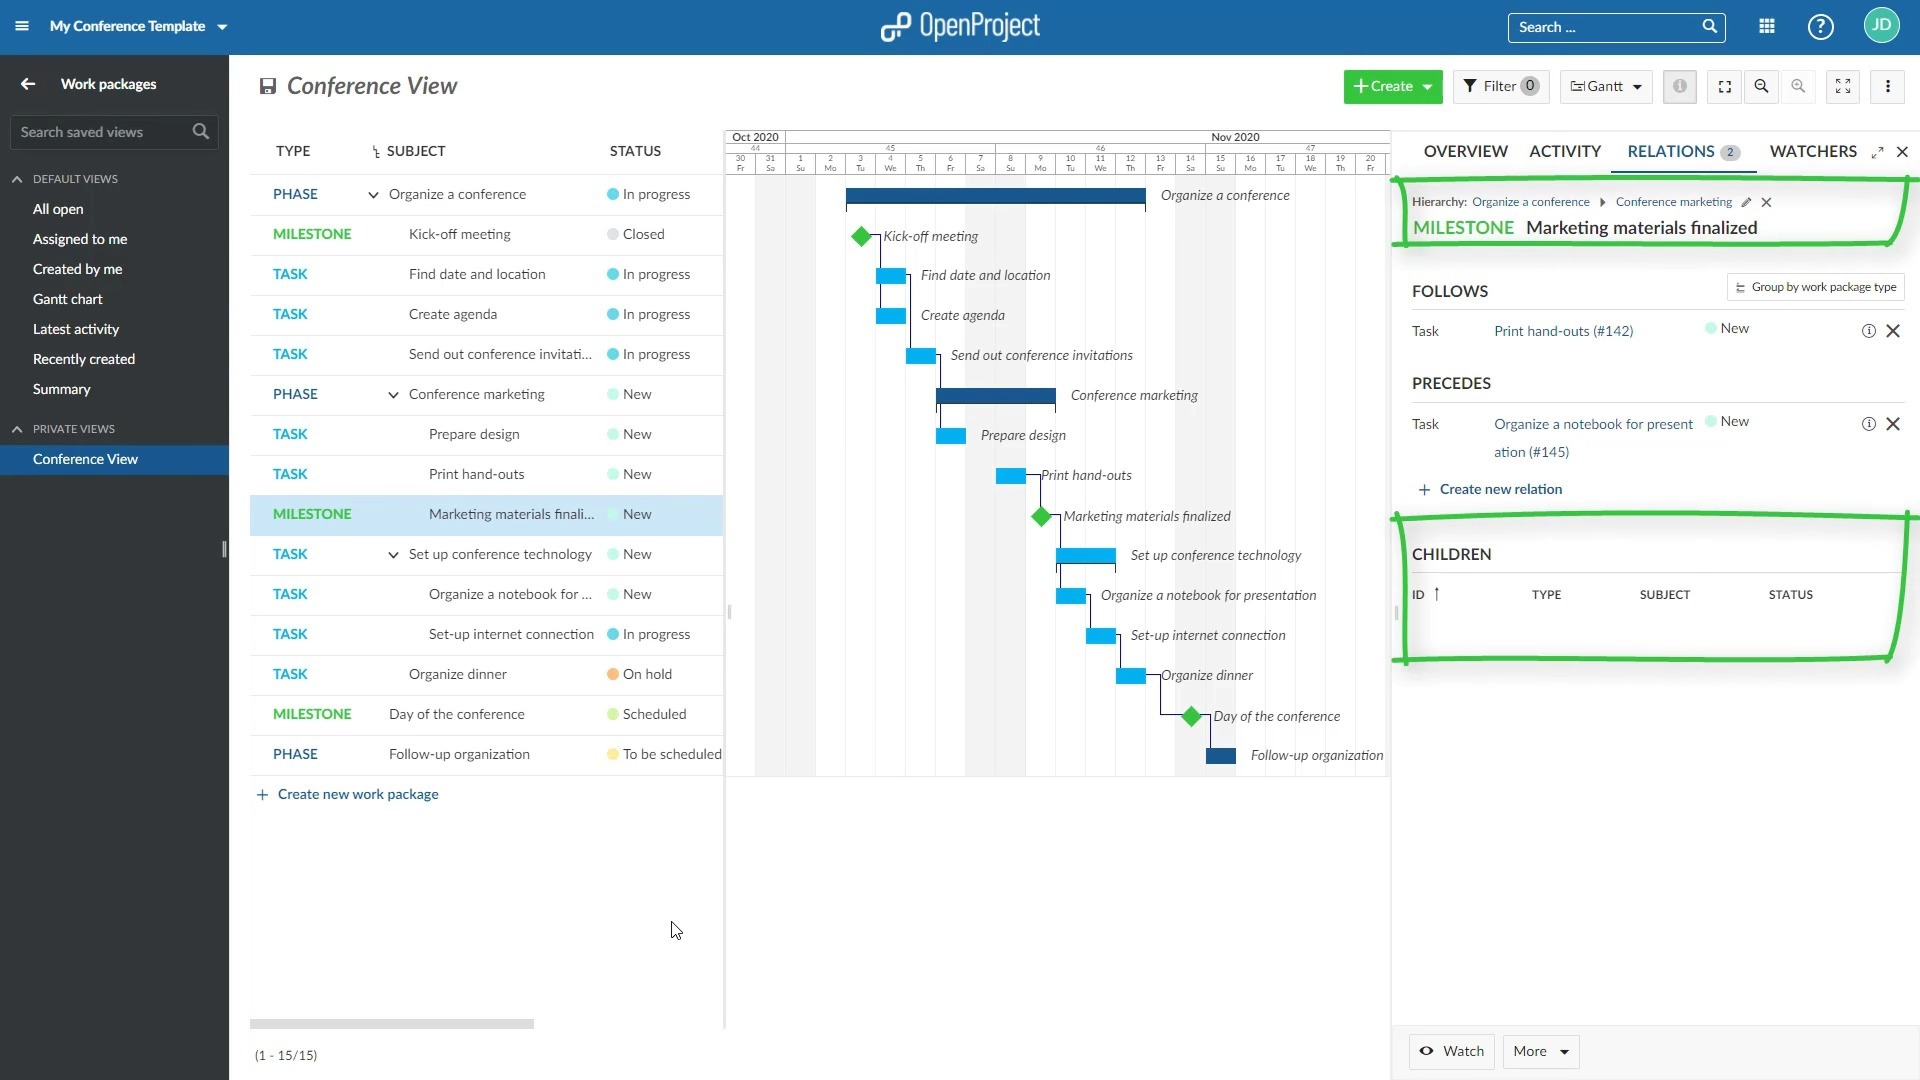1920x1080 pixels.
Task: Click the save icon beside Conference View
Action: pos(267,87)
